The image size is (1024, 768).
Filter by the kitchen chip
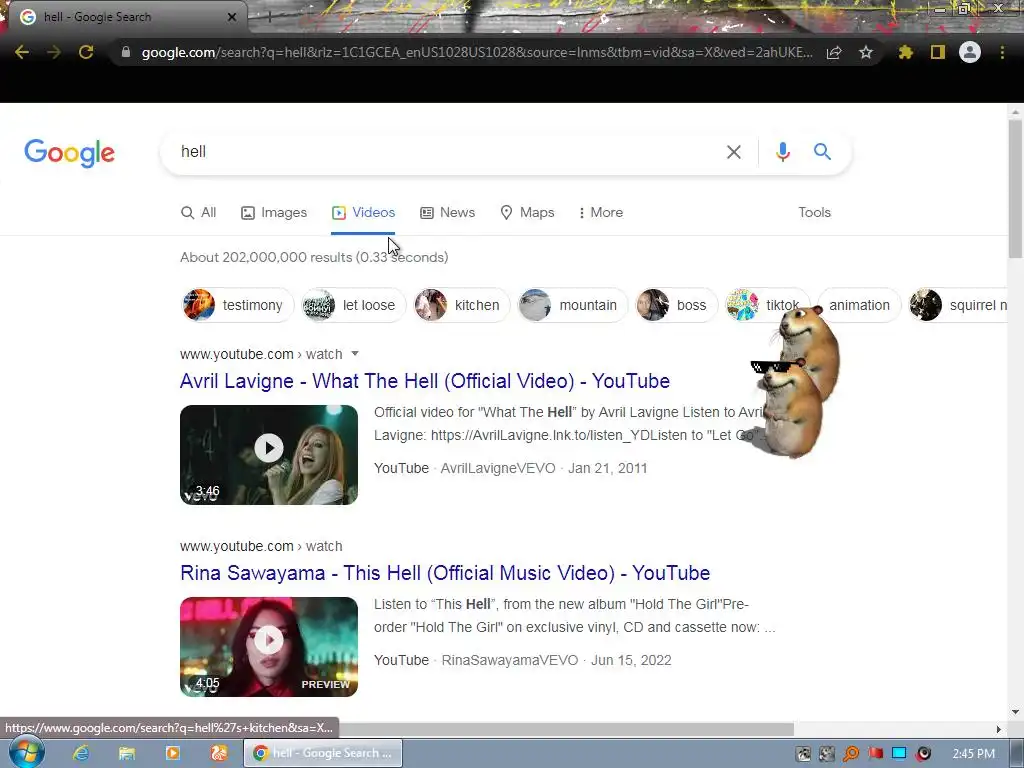coord(461,305)
